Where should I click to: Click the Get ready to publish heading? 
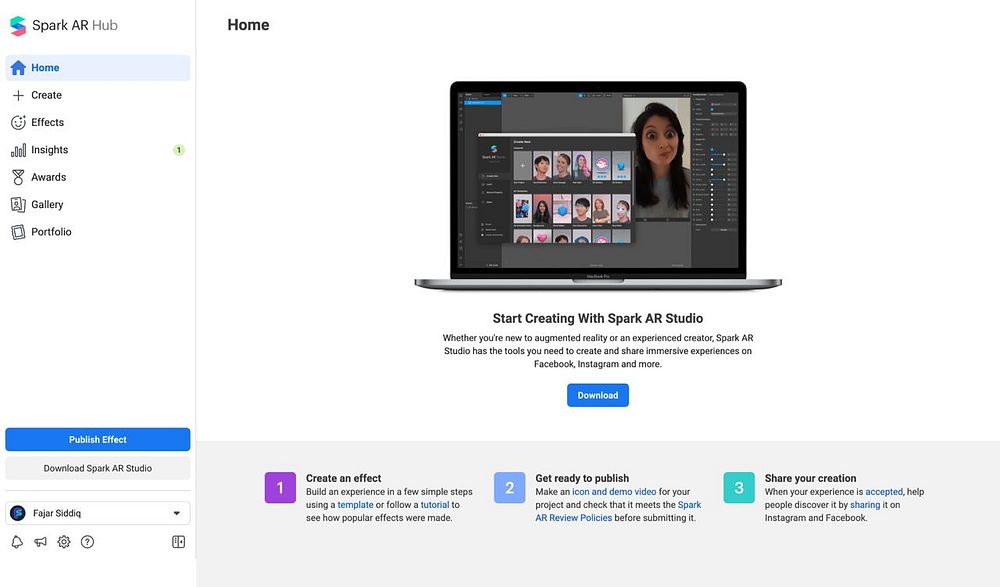582,478
